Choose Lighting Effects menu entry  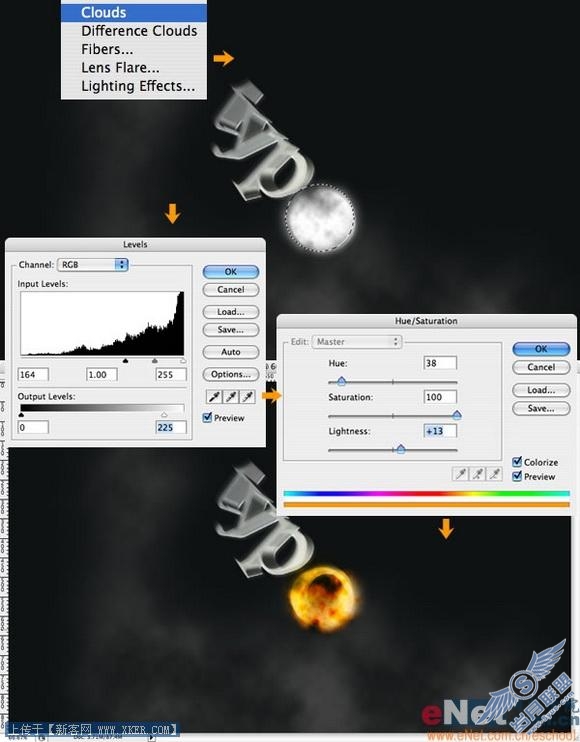pos(138,86)
